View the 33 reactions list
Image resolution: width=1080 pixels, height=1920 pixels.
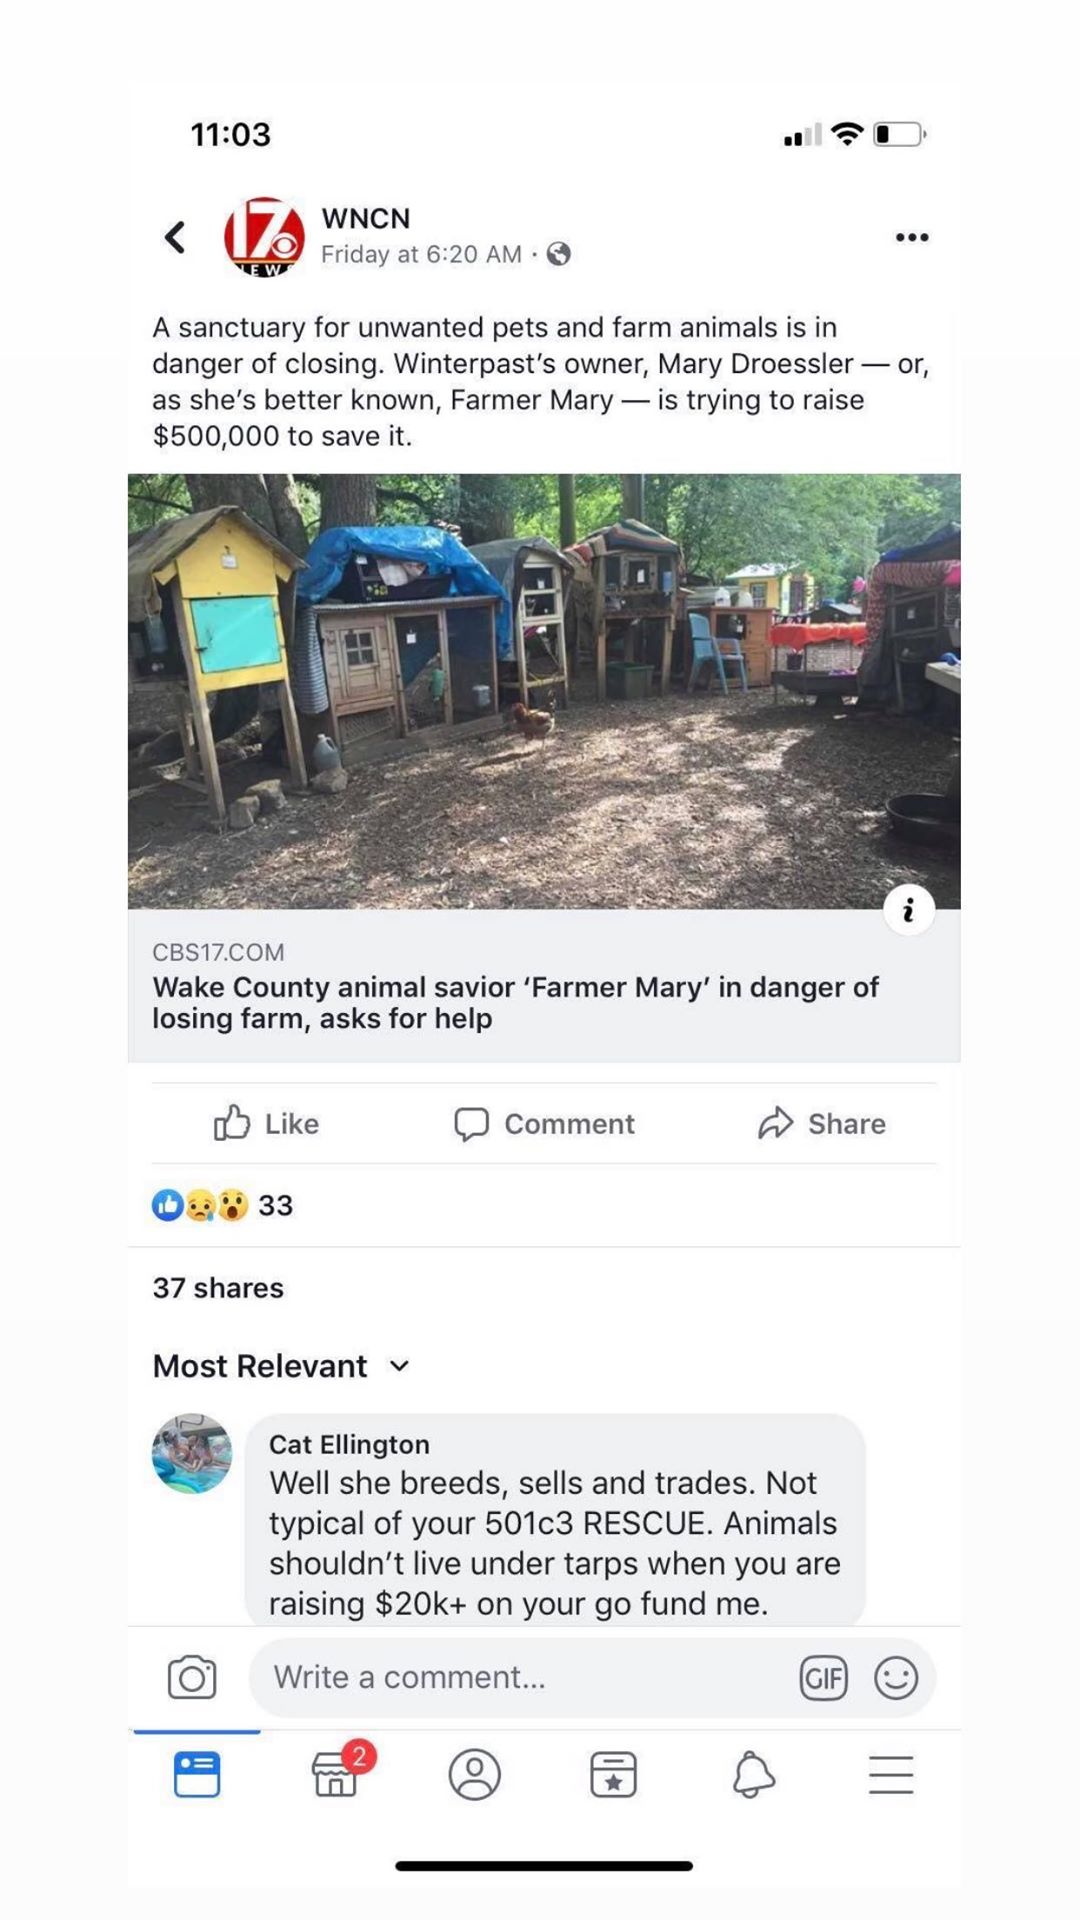[x=223, y=1205]
